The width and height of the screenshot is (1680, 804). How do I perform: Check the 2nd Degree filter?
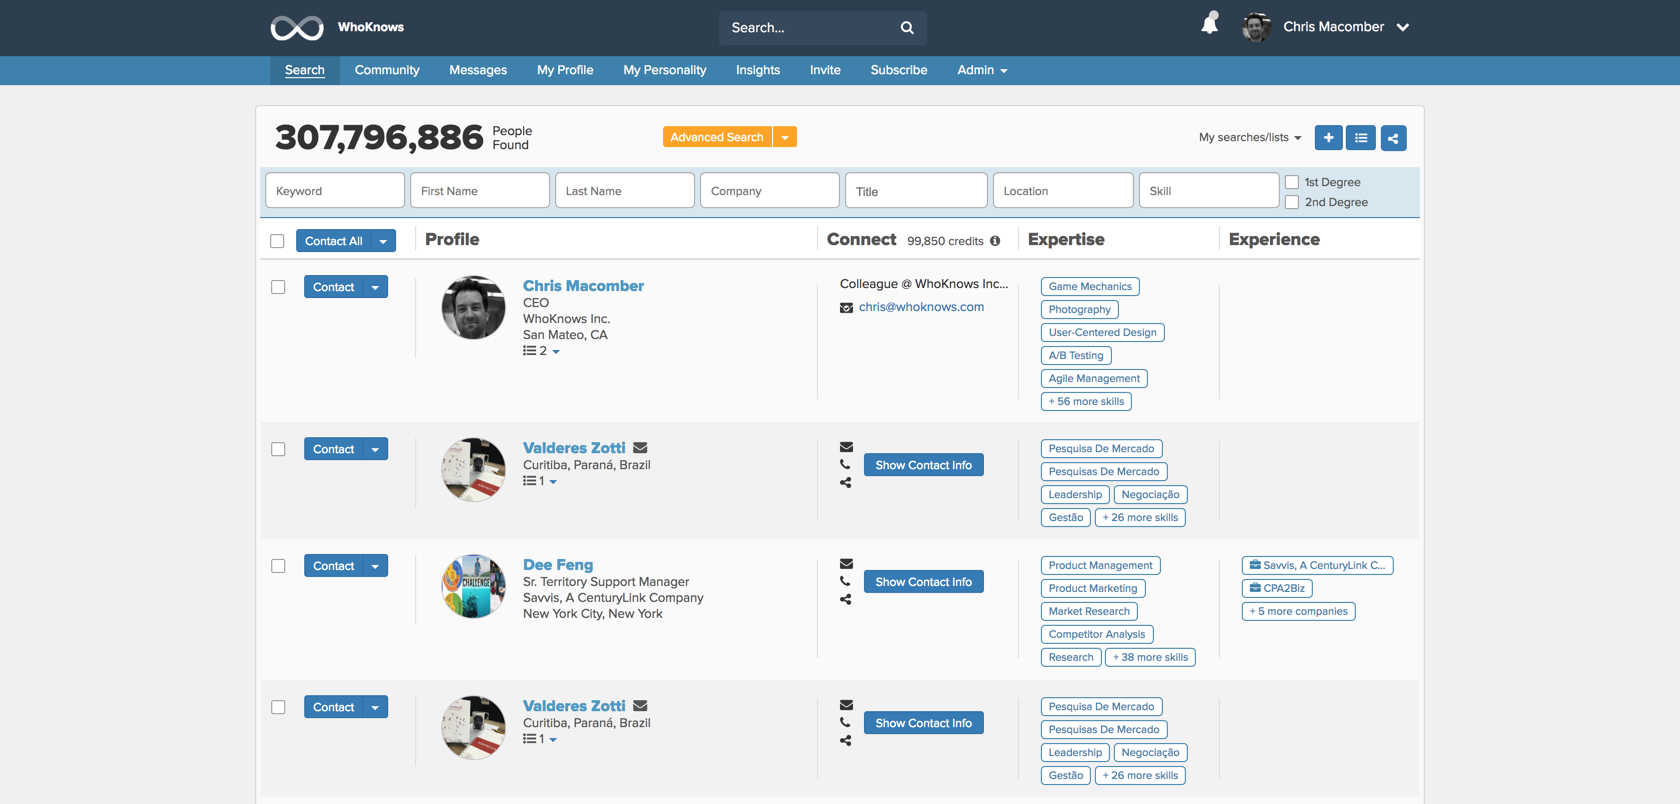(x=1292, y=202)
